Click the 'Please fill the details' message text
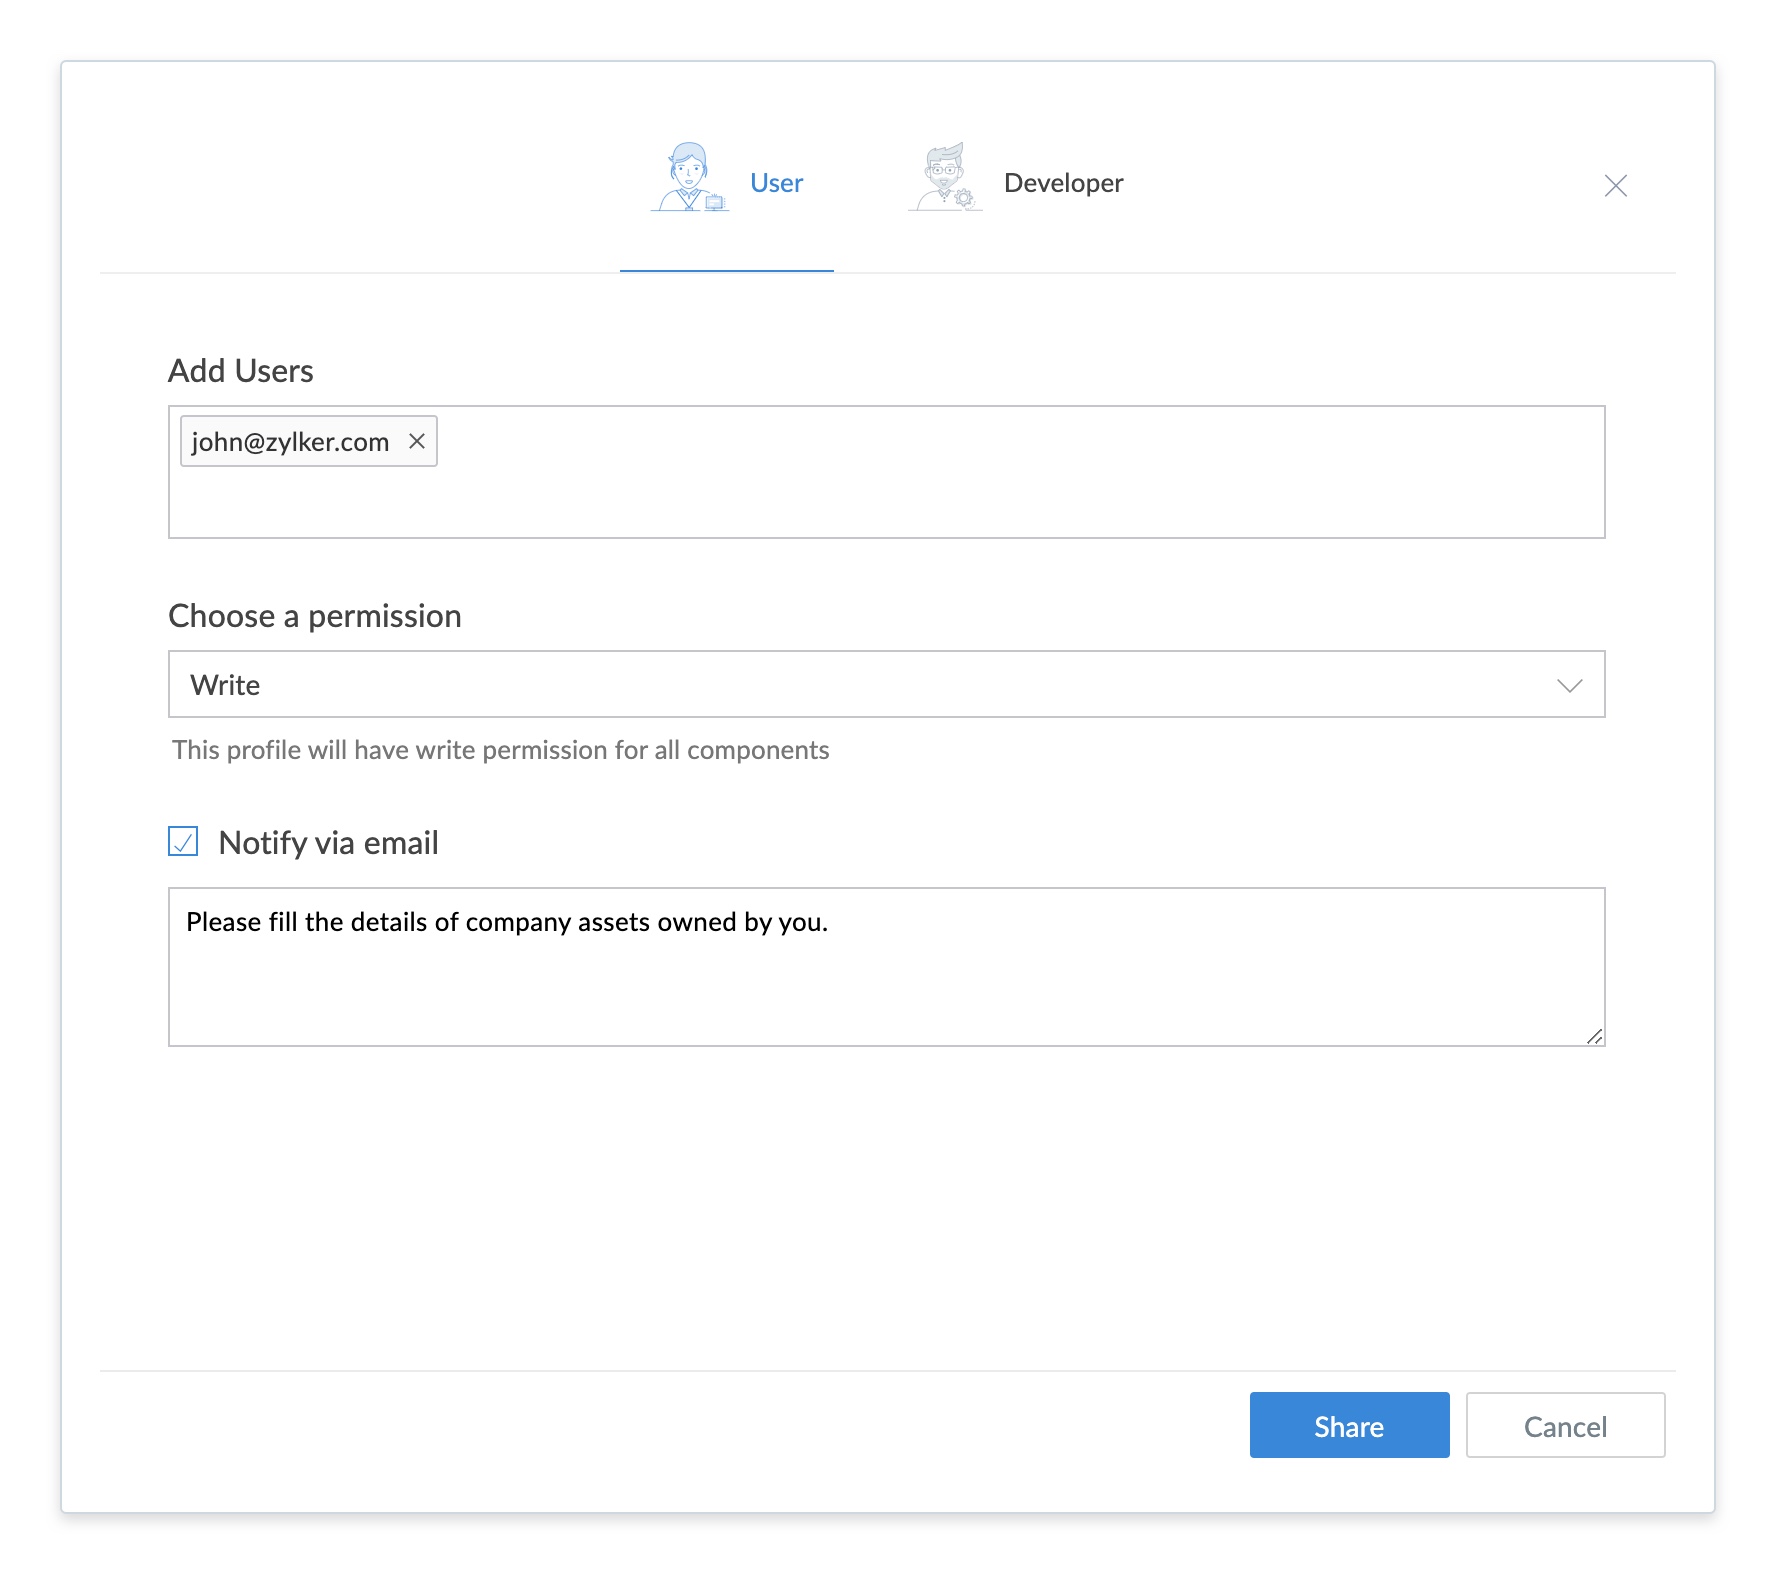 [506, 922]
